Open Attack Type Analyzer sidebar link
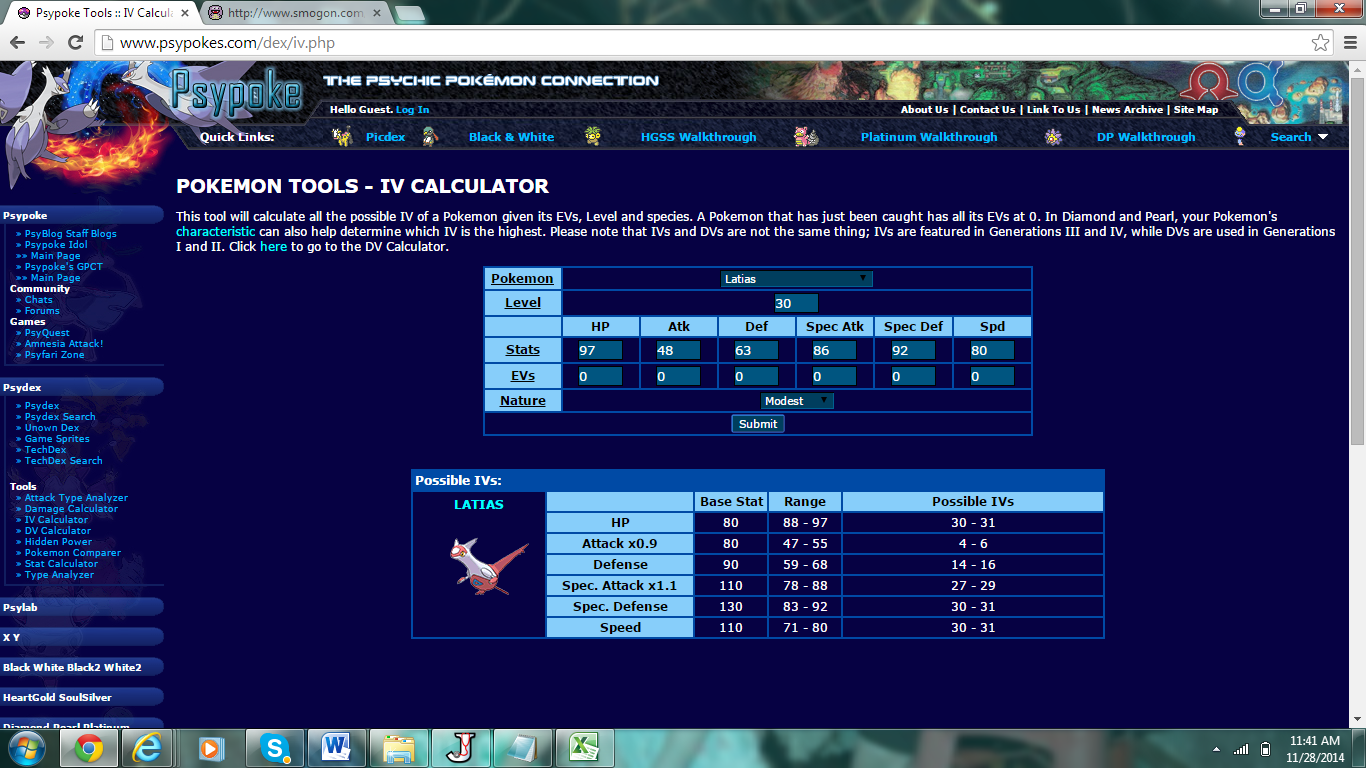Viewport: 1366px width, 768px height. click(76, 498)
